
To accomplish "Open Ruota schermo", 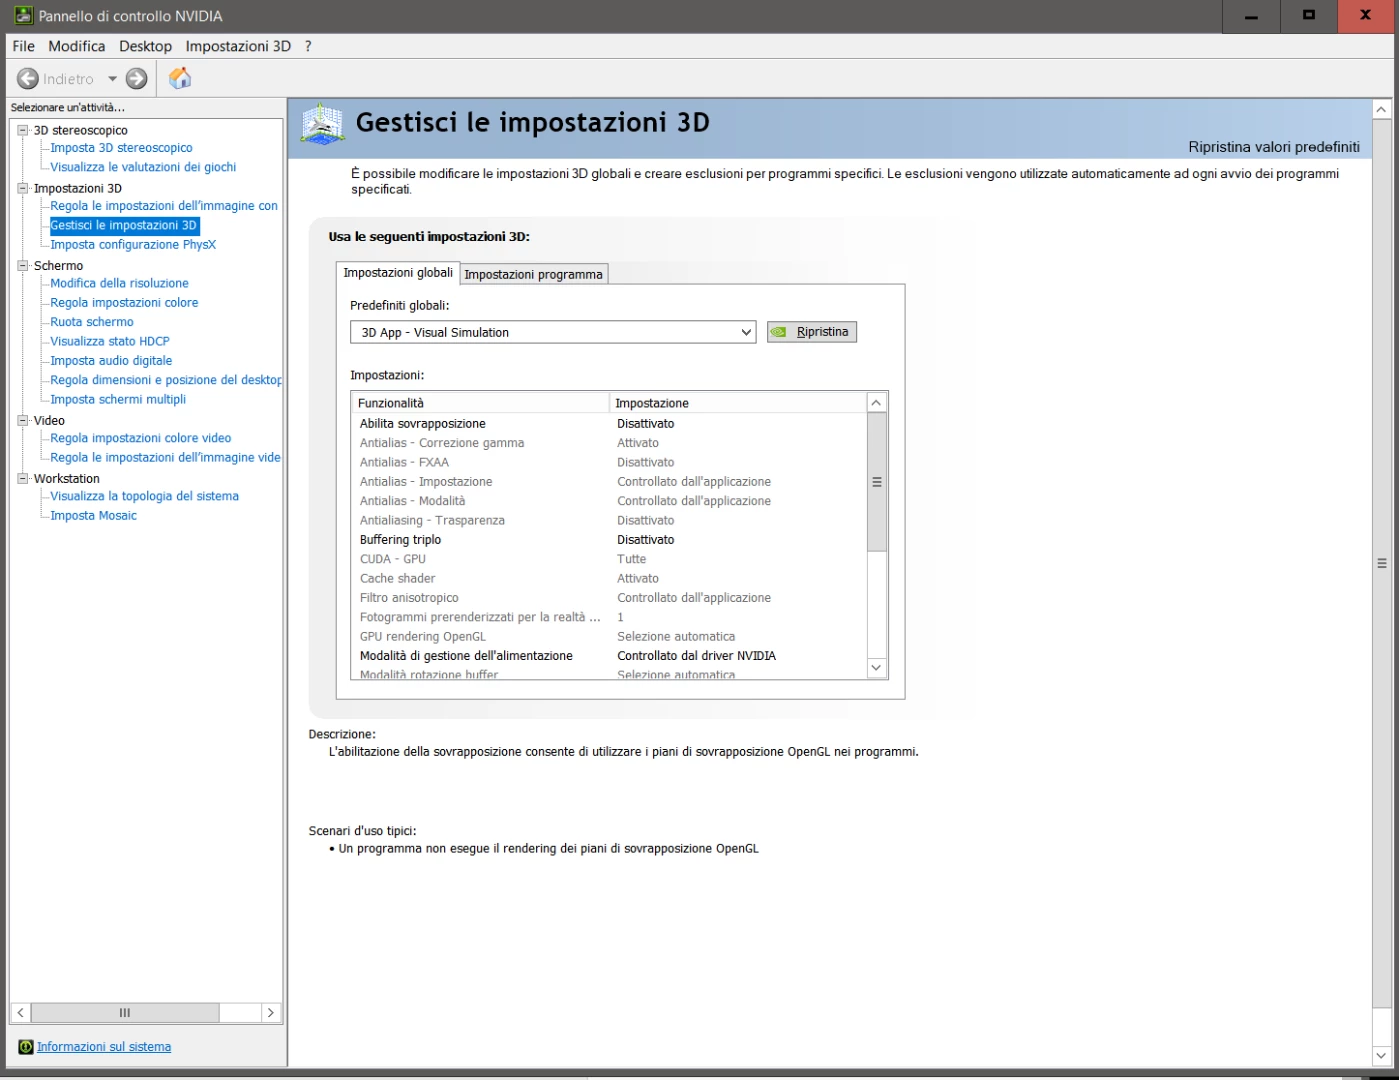I will [92, 322].
